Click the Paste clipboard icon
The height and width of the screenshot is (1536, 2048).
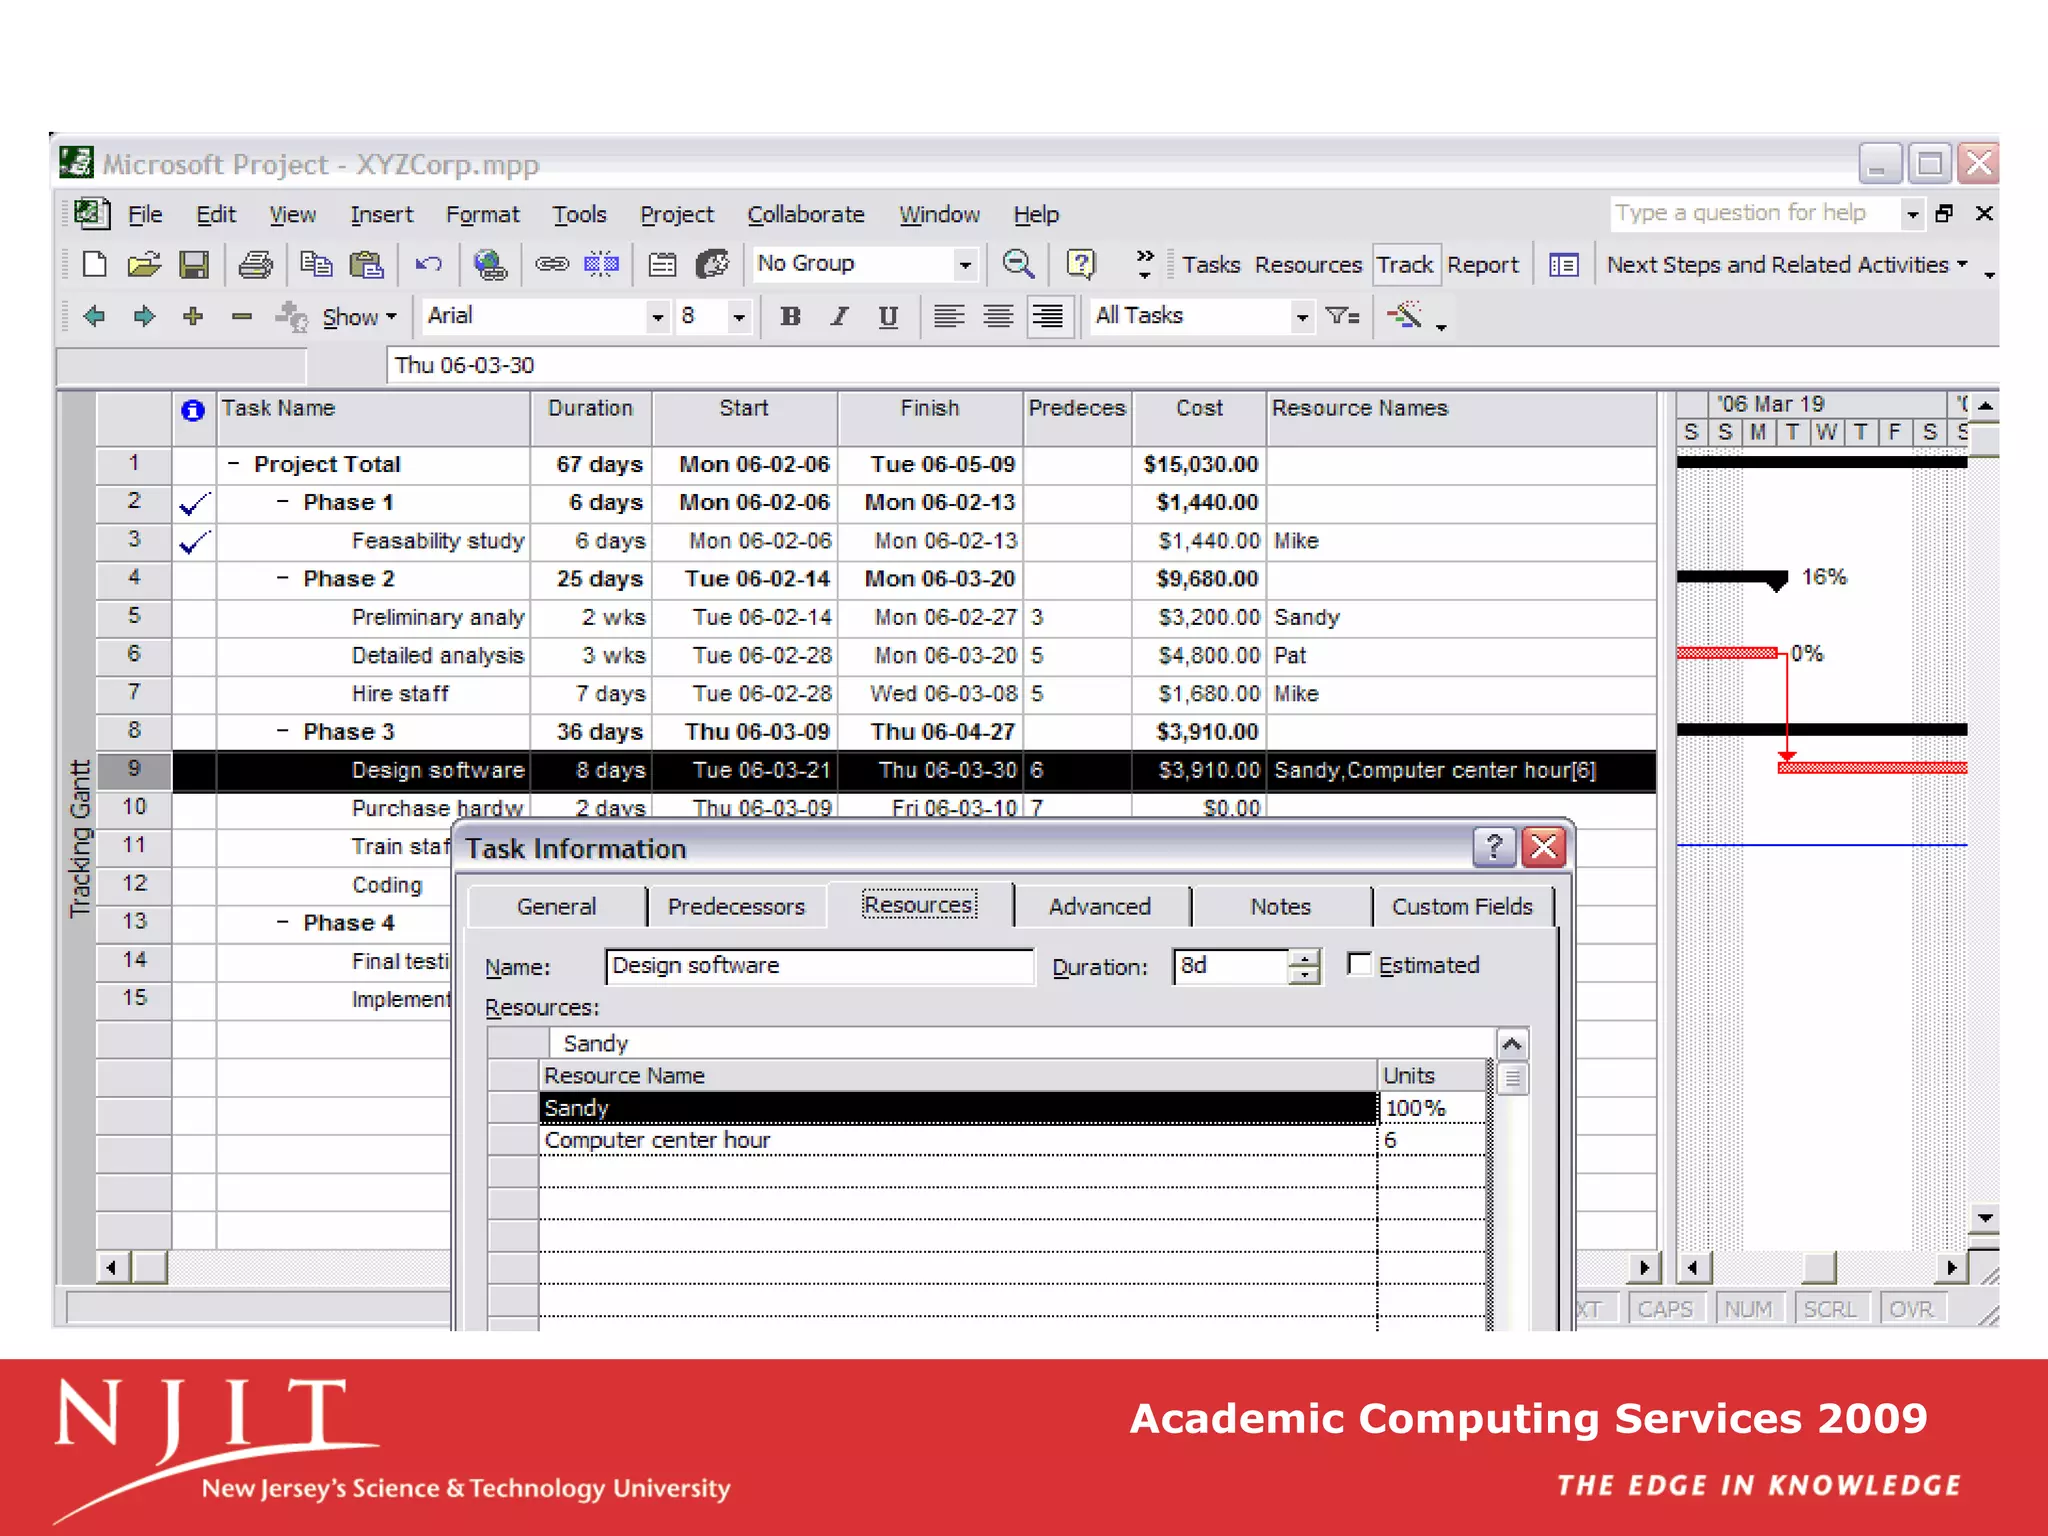pyautogui.click(x=366, y=264)
